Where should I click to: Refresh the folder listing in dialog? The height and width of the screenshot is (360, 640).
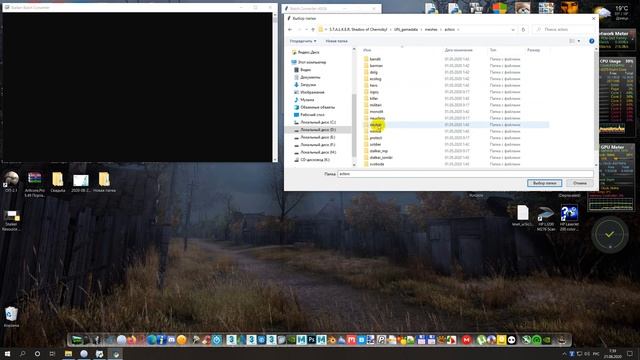click(523, 29)
